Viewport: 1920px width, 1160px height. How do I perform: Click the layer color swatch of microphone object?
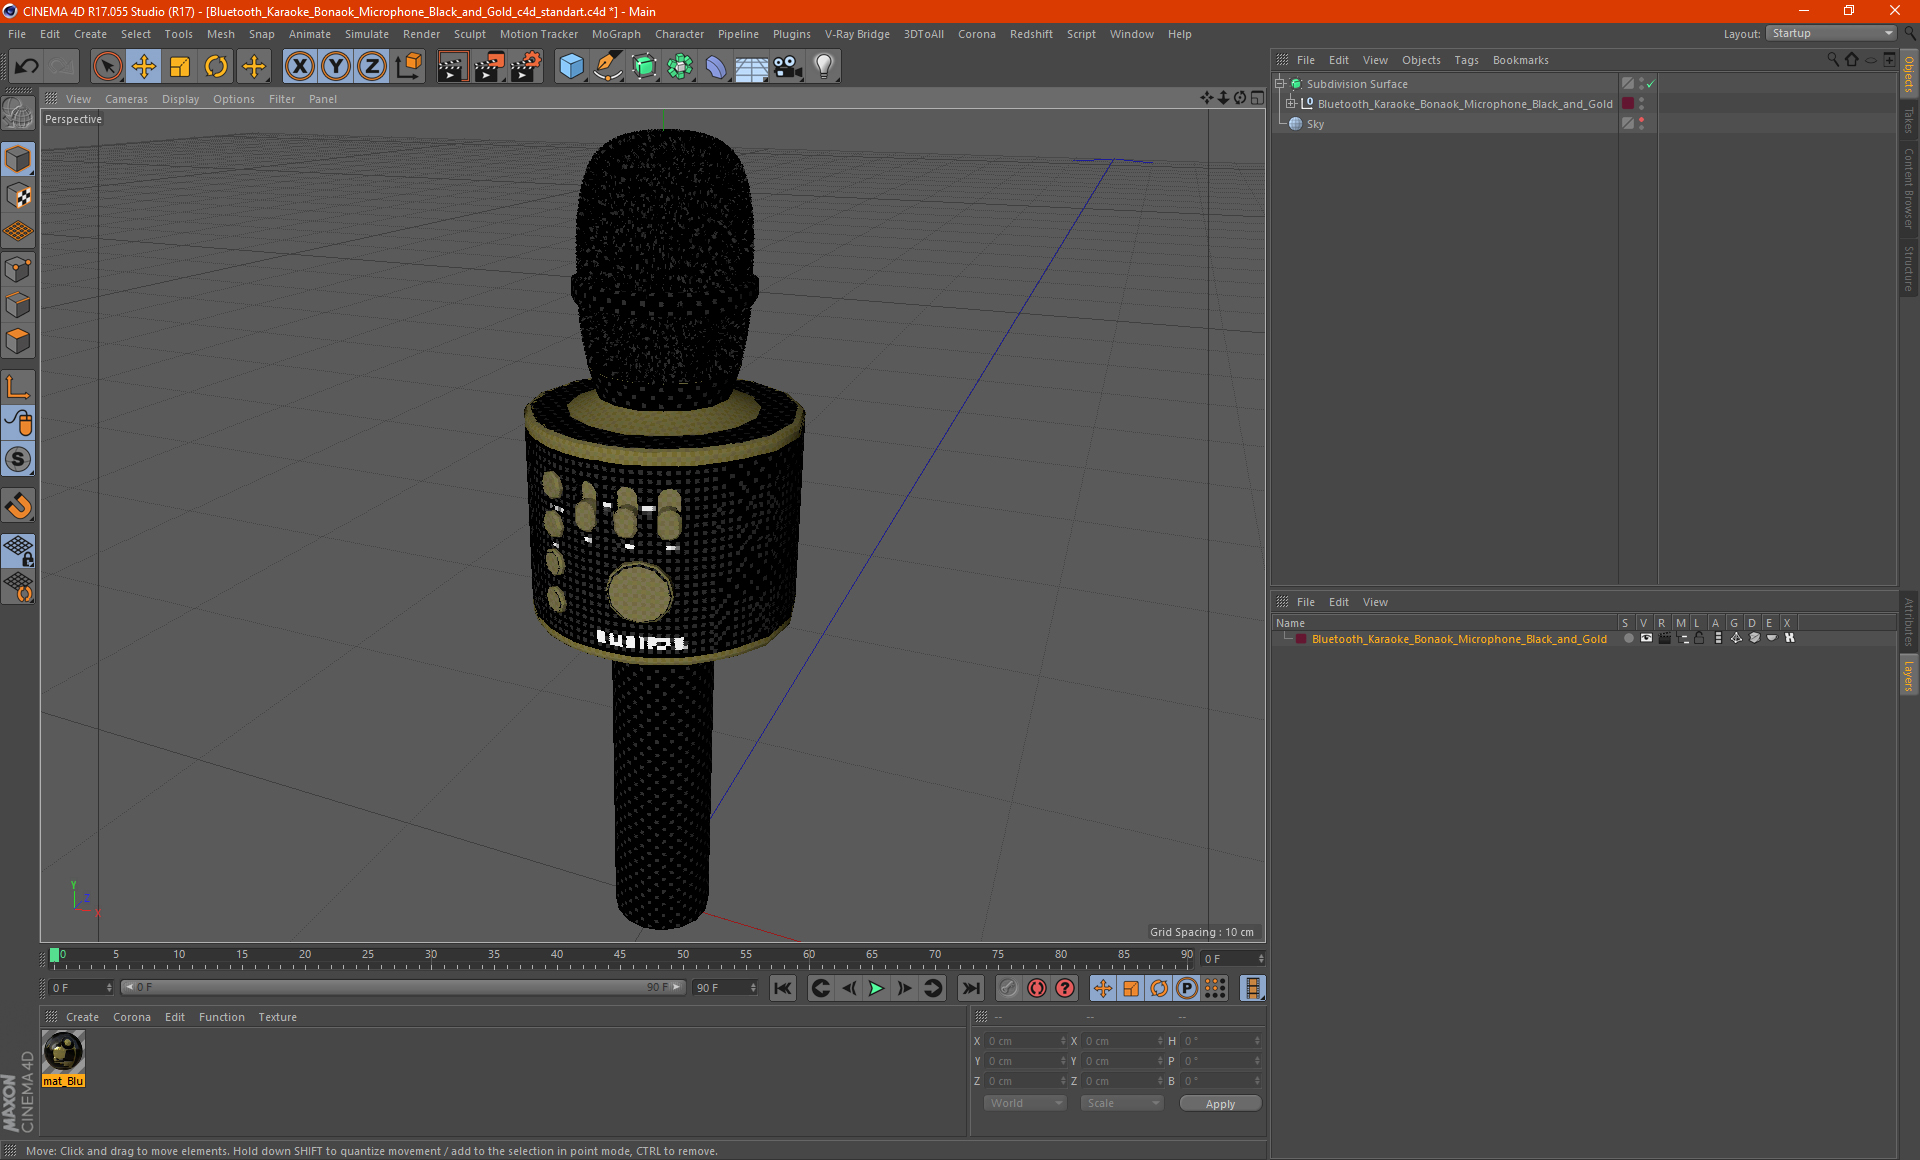(x=1628, y=104)
